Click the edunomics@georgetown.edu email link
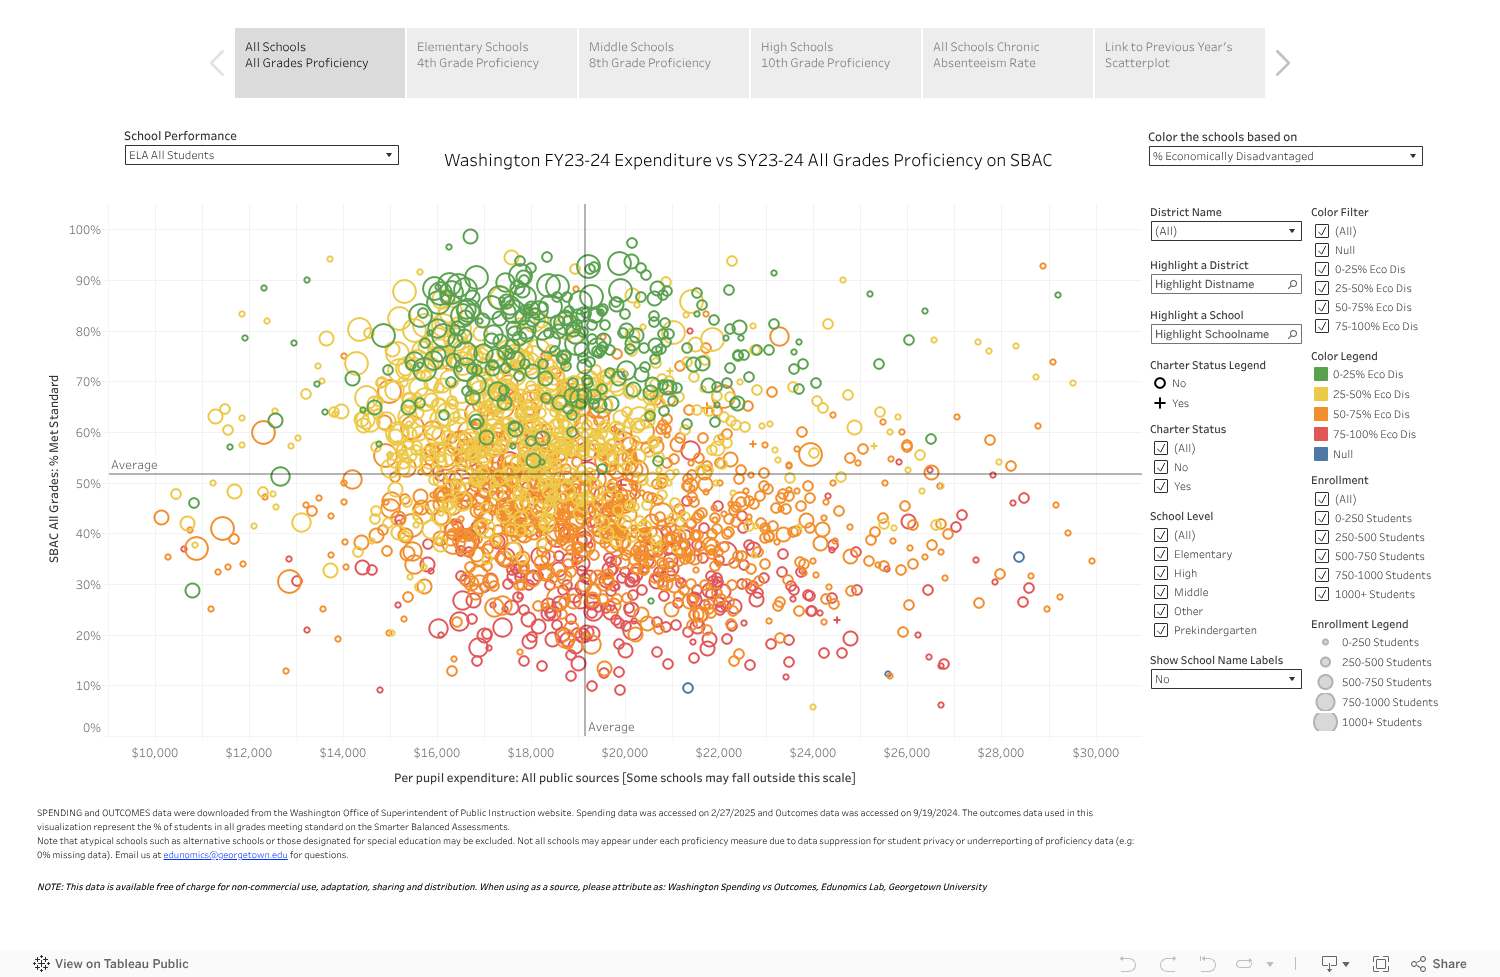The image size is (1500, 977). click(225, 855)
